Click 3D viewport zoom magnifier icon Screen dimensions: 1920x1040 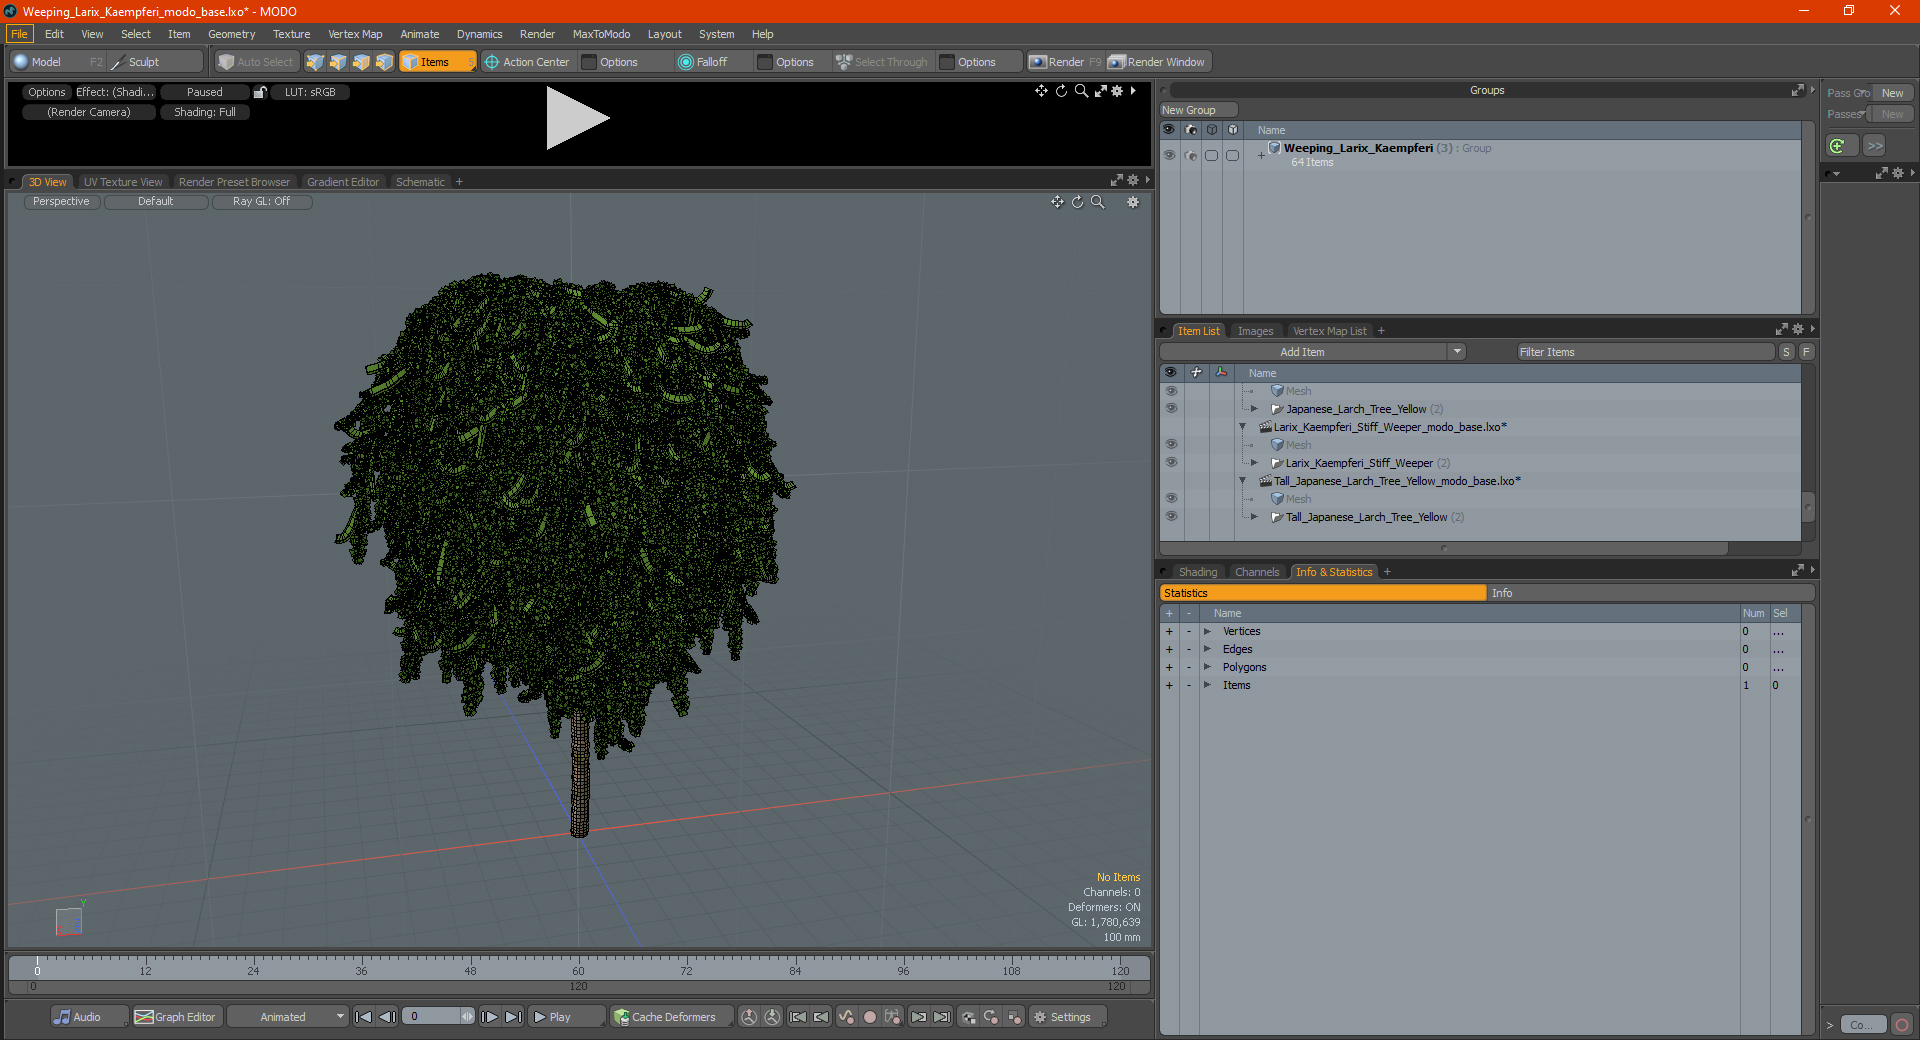pyautogui.click(x=1097, y=202)
